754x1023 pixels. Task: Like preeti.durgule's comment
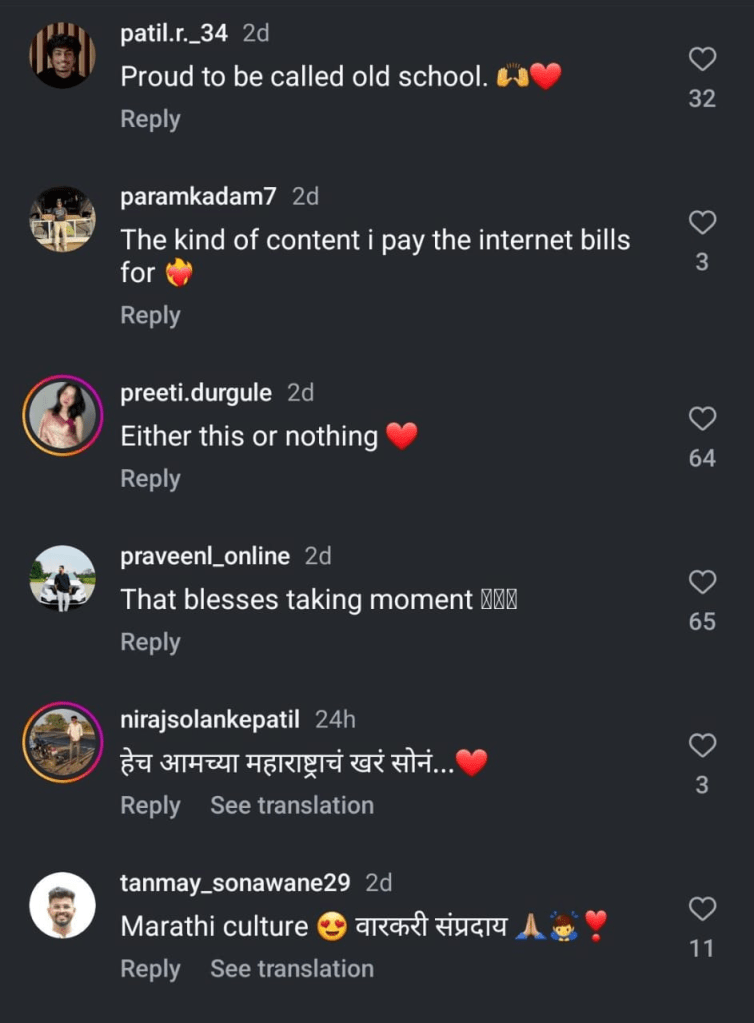pyautogui.click(x=703, y=418)
